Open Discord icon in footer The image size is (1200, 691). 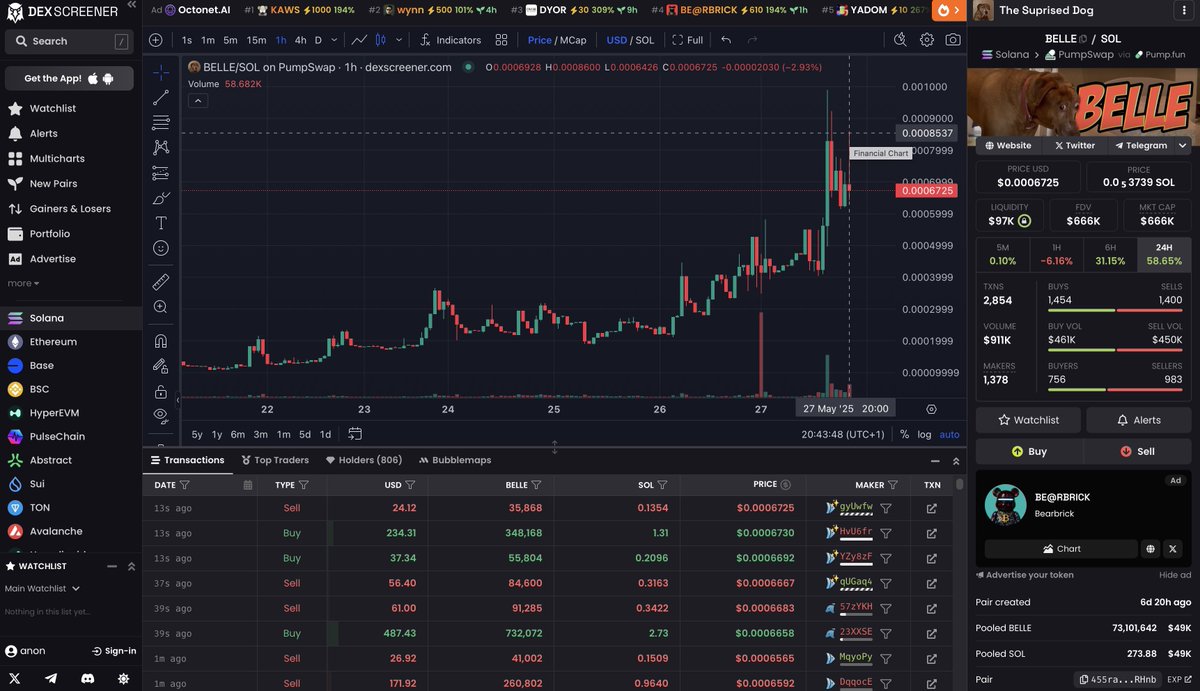(x=87, y=678)
